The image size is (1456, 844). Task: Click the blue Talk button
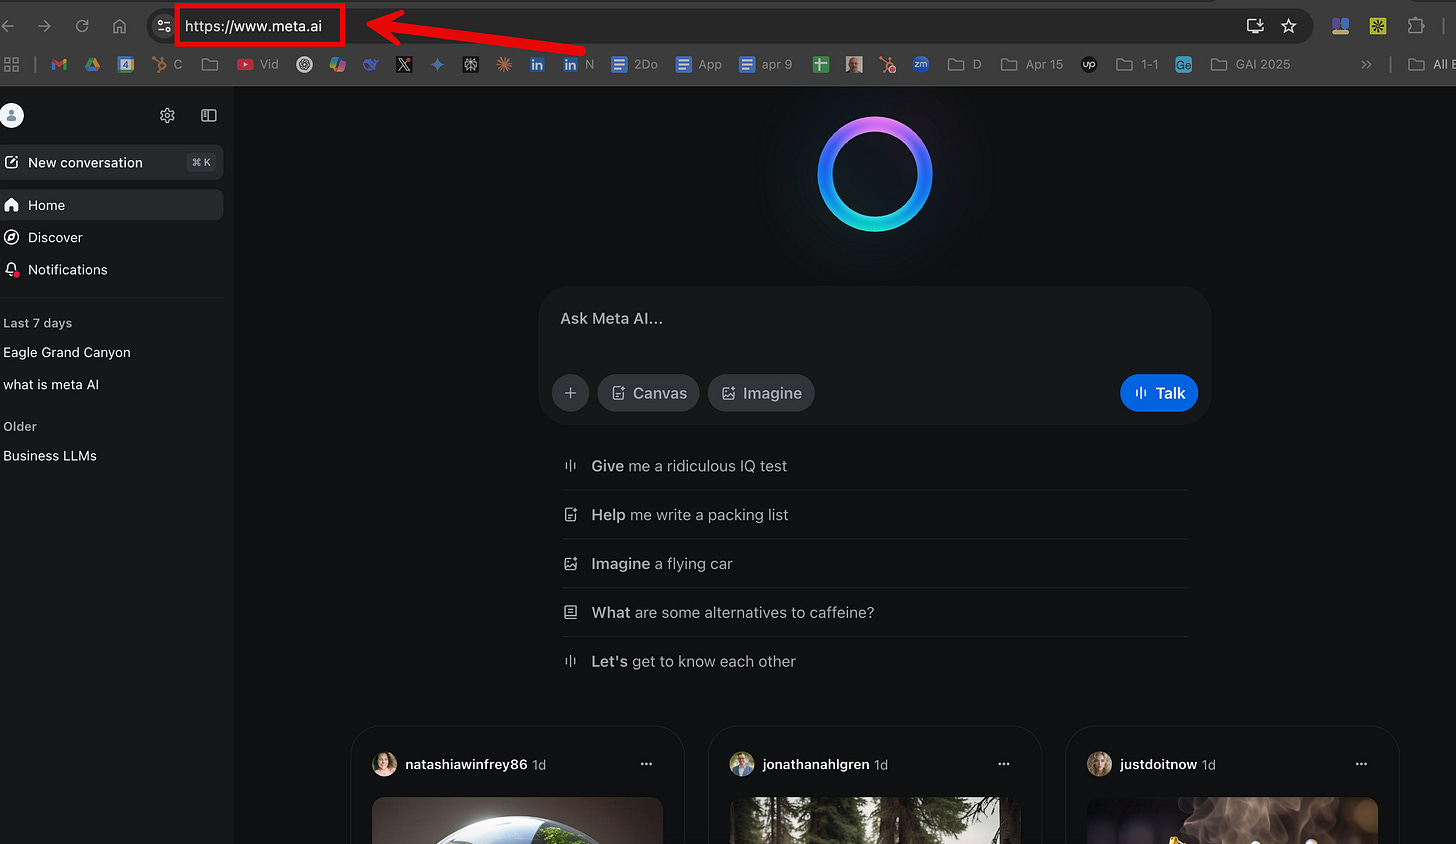[x=1159, y=393]
